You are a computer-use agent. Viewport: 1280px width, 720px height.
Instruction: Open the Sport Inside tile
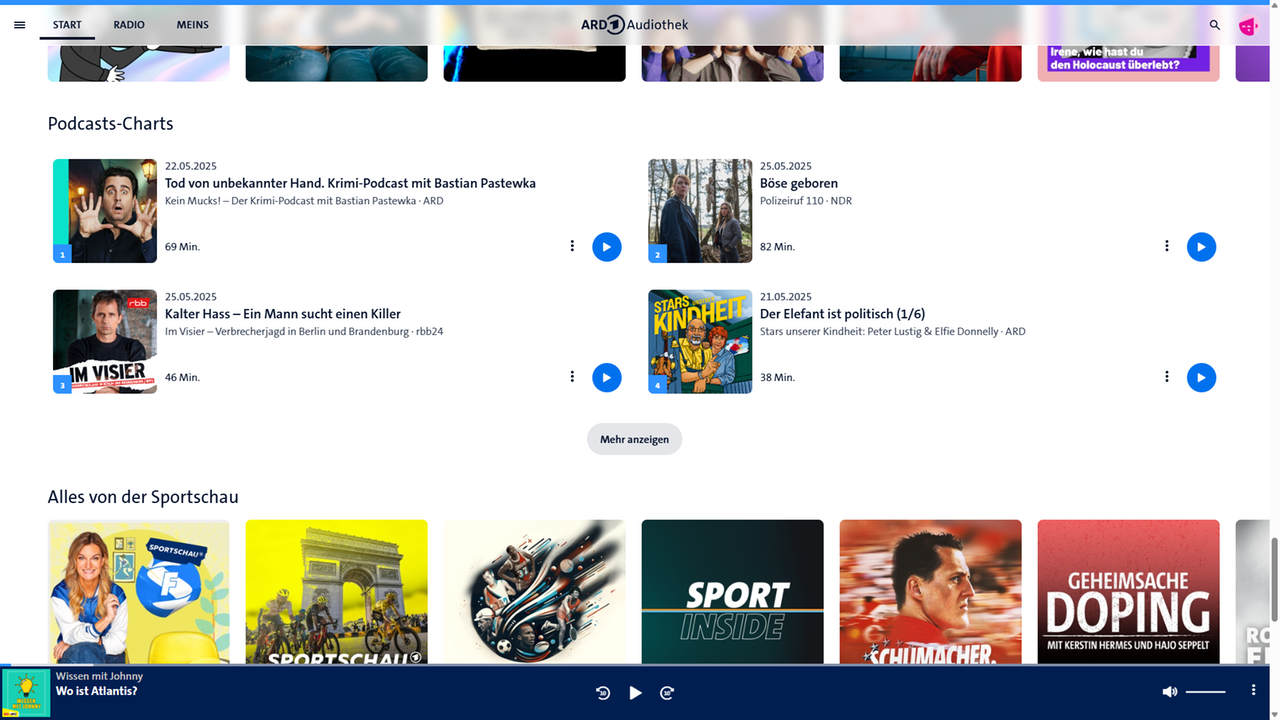(732, 591)
